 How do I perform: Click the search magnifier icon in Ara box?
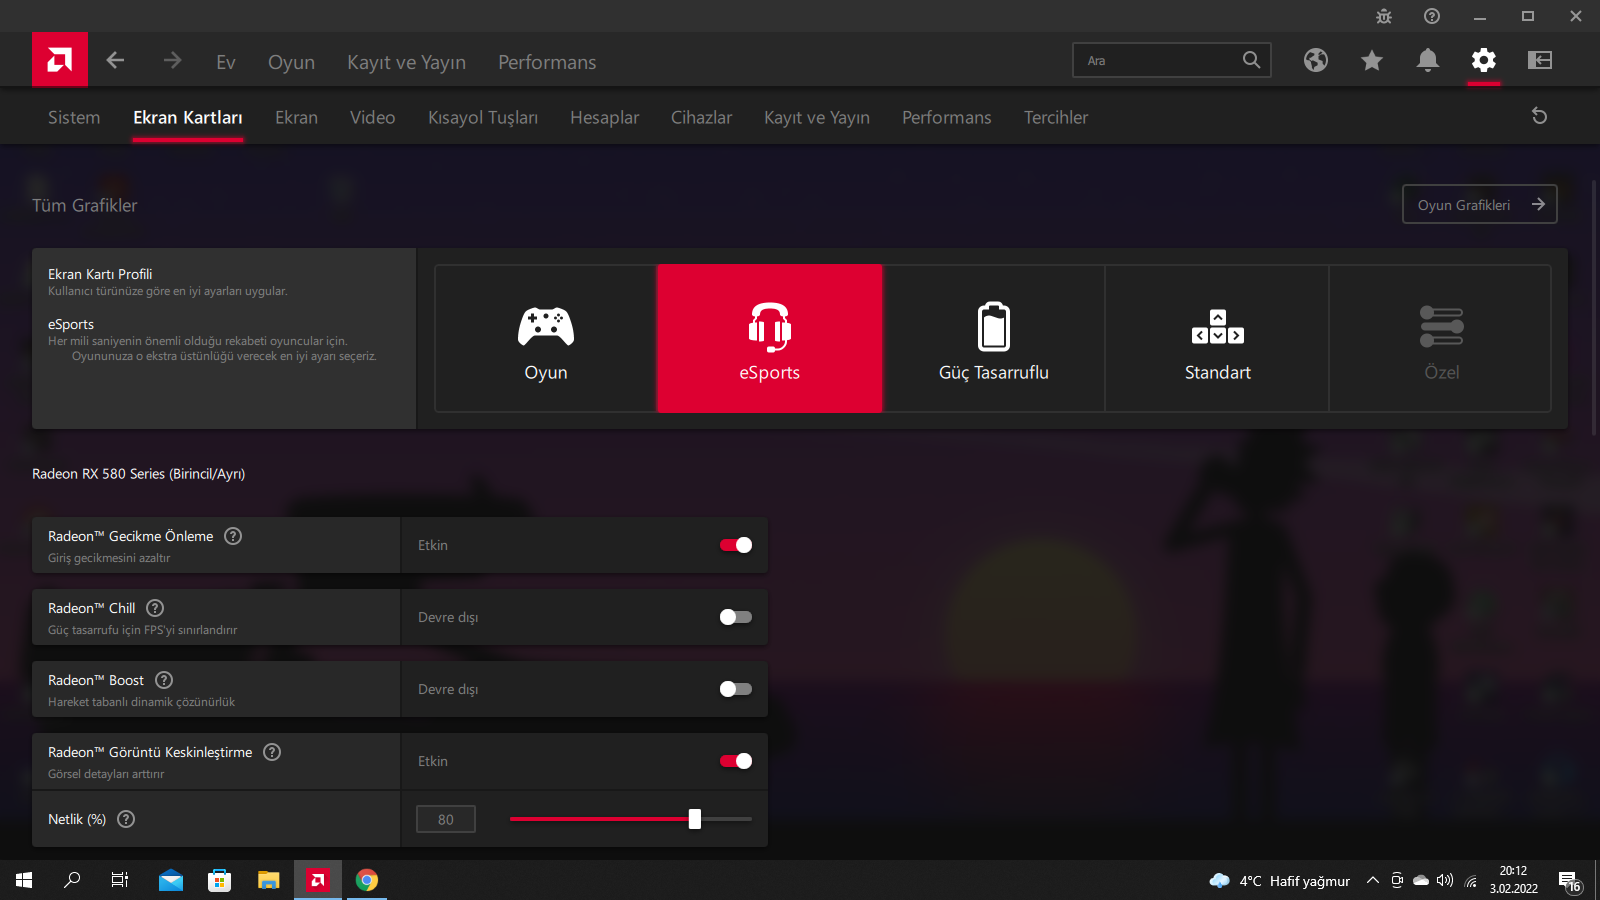click(1251, 60)
